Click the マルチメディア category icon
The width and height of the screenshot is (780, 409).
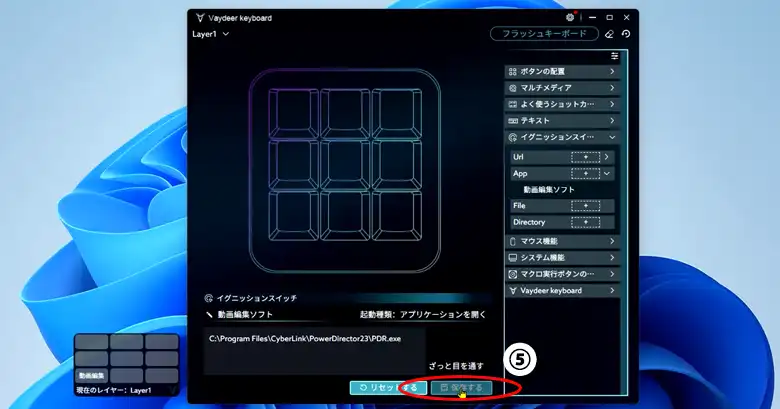[513, 88]
